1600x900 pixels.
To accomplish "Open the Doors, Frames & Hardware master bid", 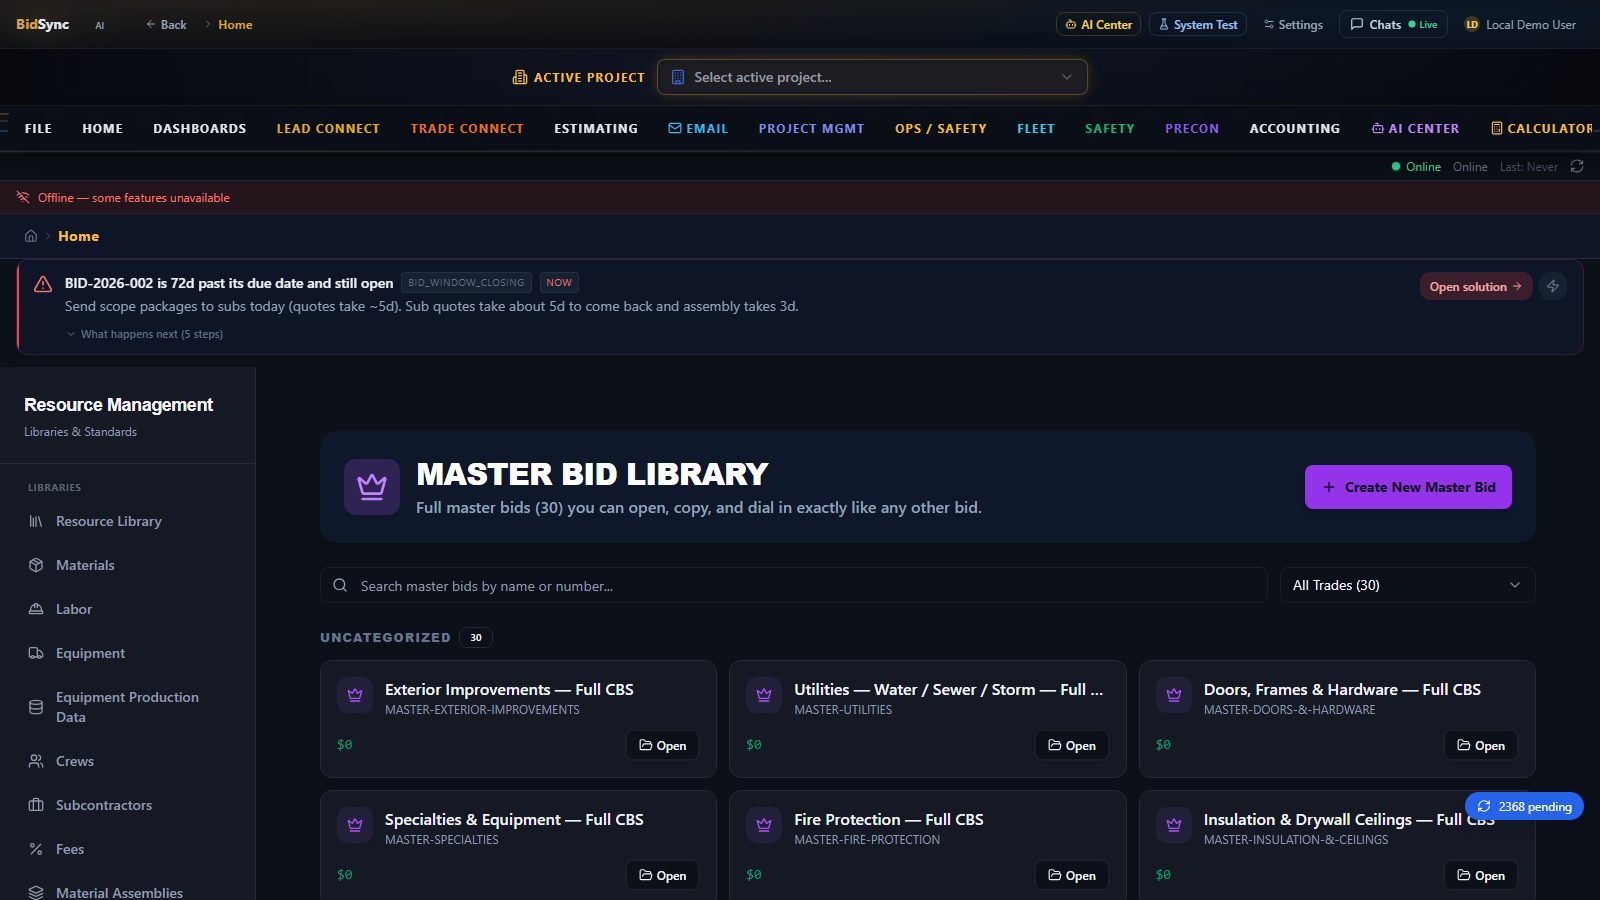I will (x=1480, y=745).
